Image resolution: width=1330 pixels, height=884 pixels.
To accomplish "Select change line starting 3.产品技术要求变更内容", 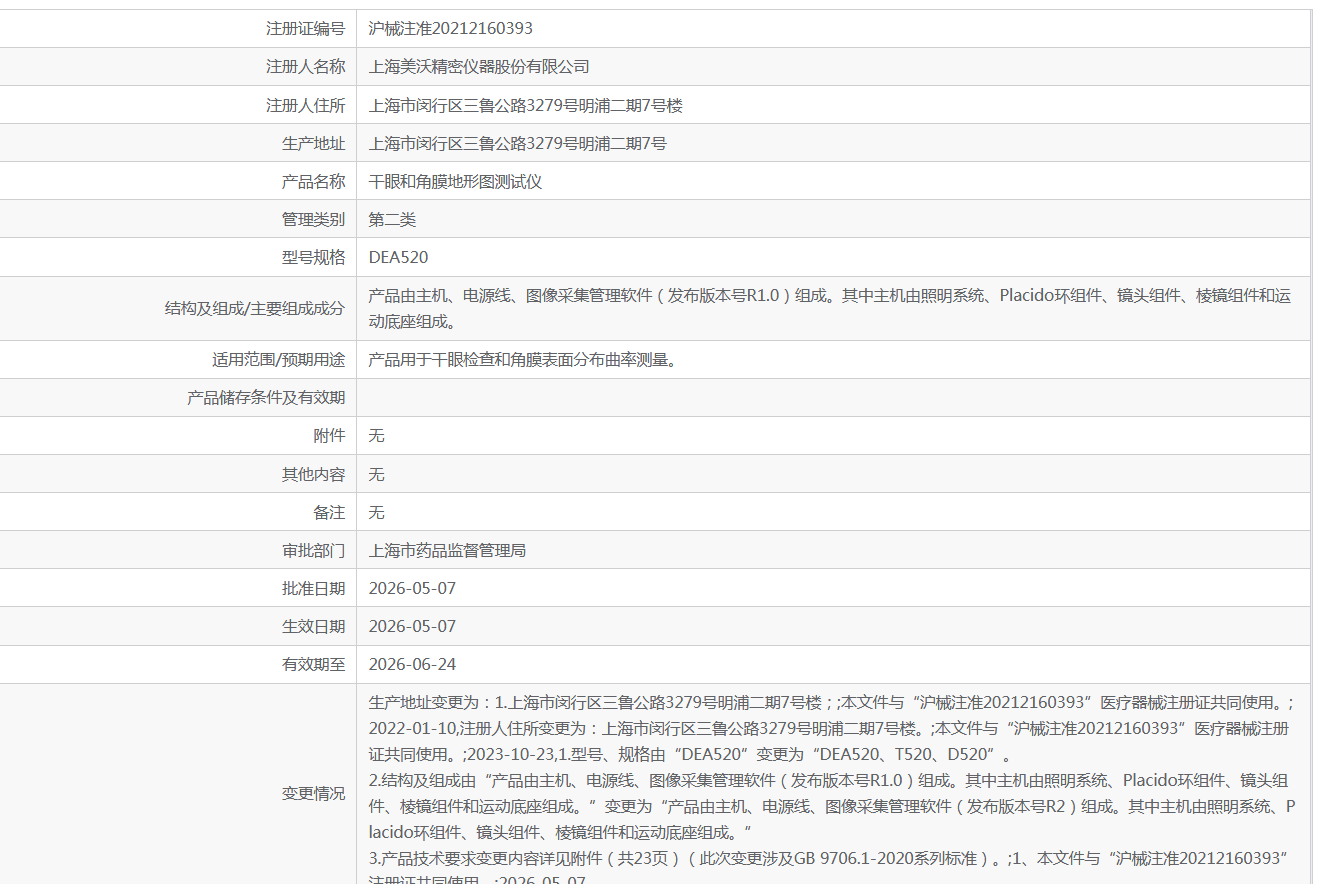I will coord(828,858).
